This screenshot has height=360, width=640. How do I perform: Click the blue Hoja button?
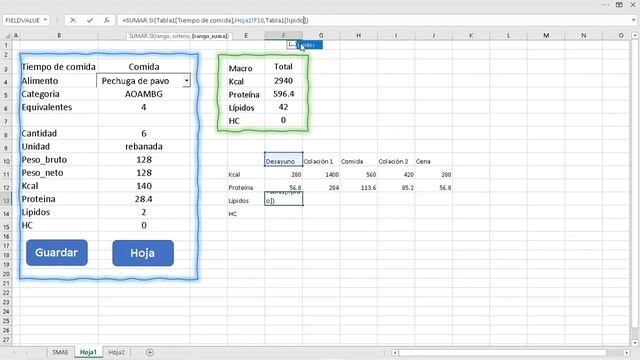point(143,253)
